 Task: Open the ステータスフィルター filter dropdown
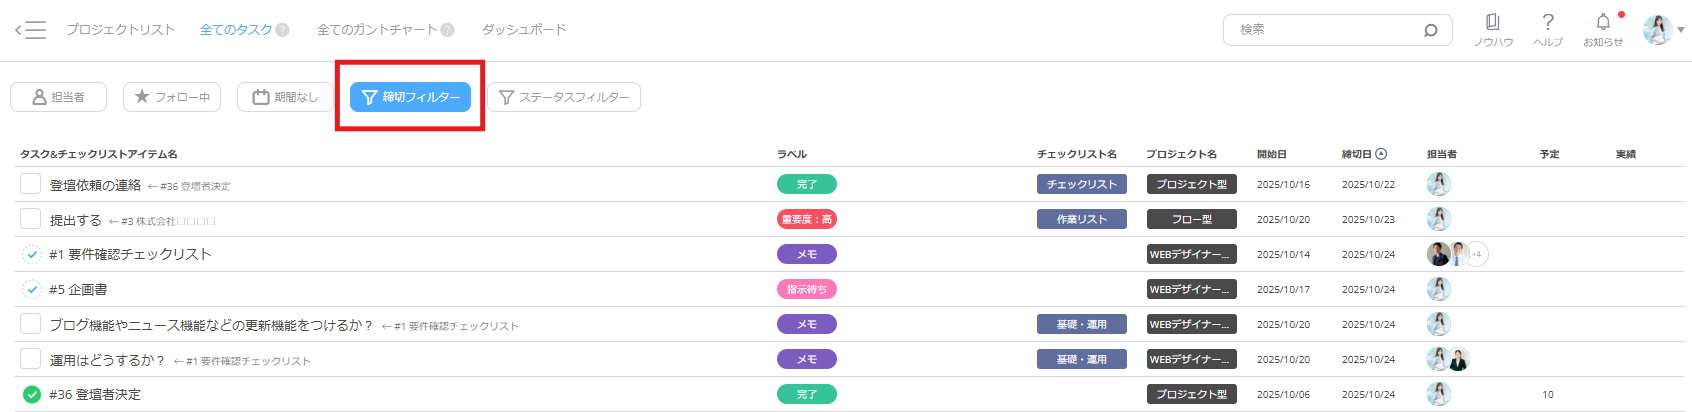pos(564,97)
